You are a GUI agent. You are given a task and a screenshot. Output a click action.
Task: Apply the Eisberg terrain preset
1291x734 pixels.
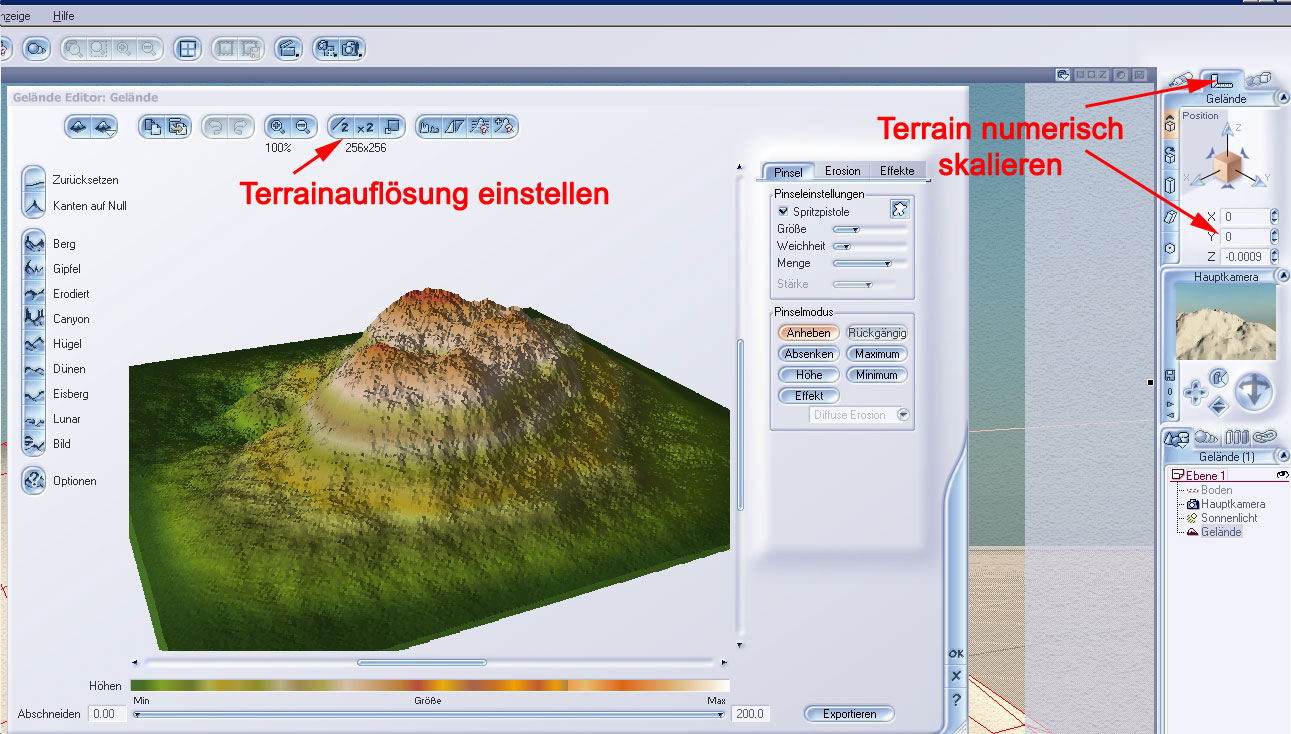pyautogui.click(x=35, y=394)
